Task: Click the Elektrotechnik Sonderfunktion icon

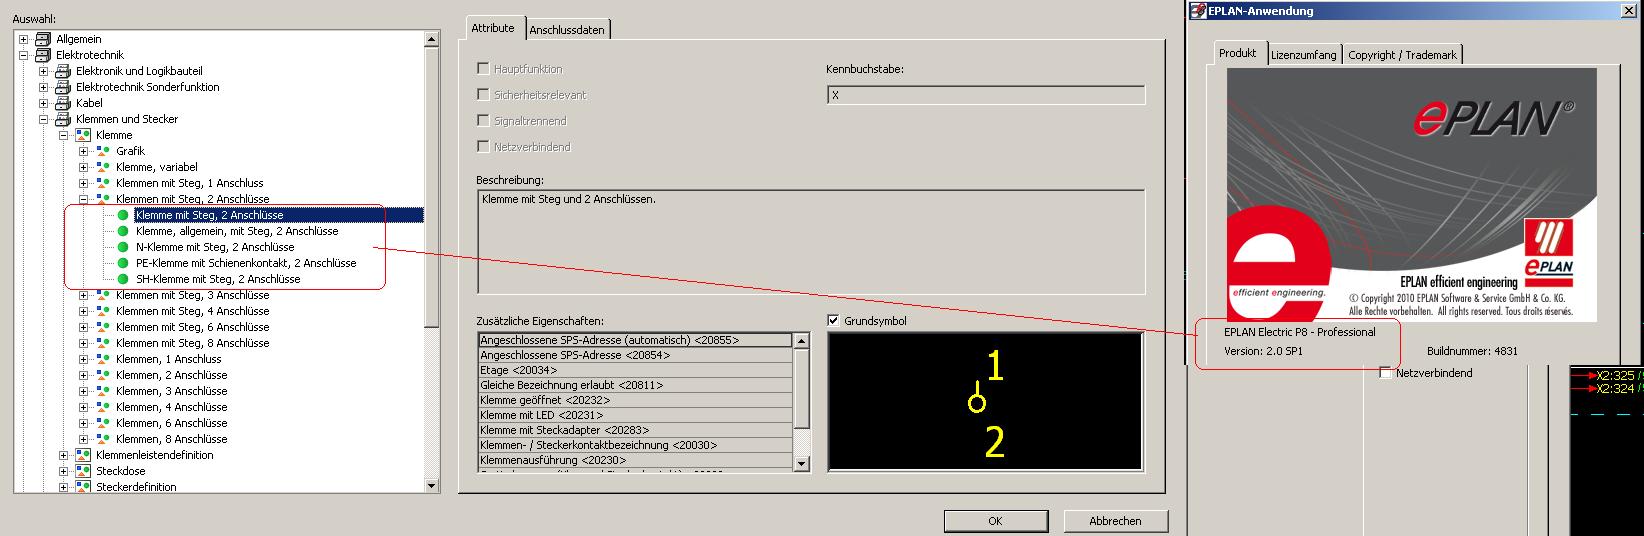Action: coord(63,87)
